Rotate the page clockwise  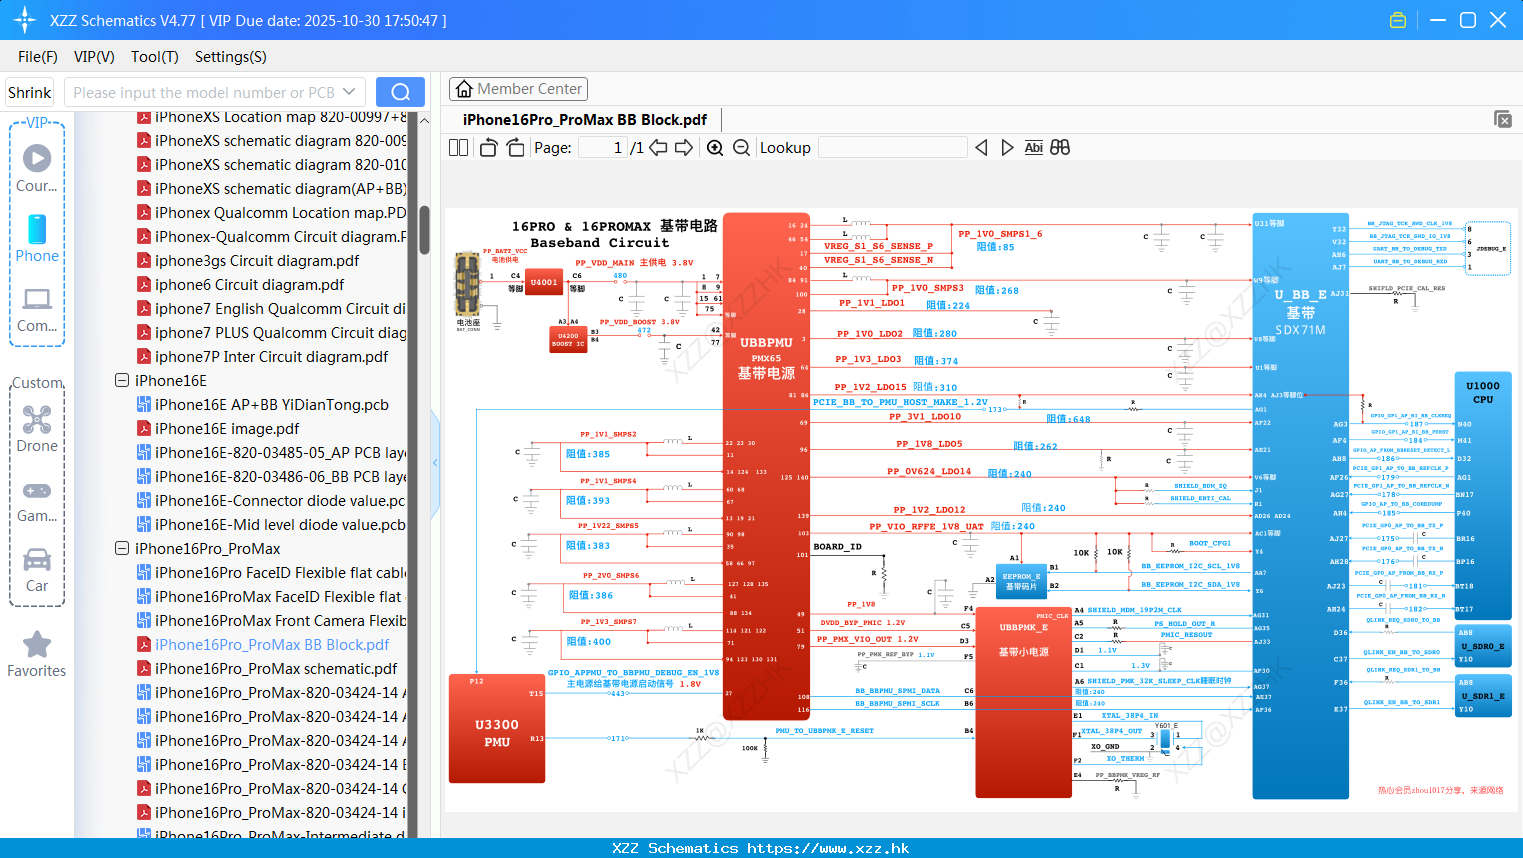click(515, 148)
